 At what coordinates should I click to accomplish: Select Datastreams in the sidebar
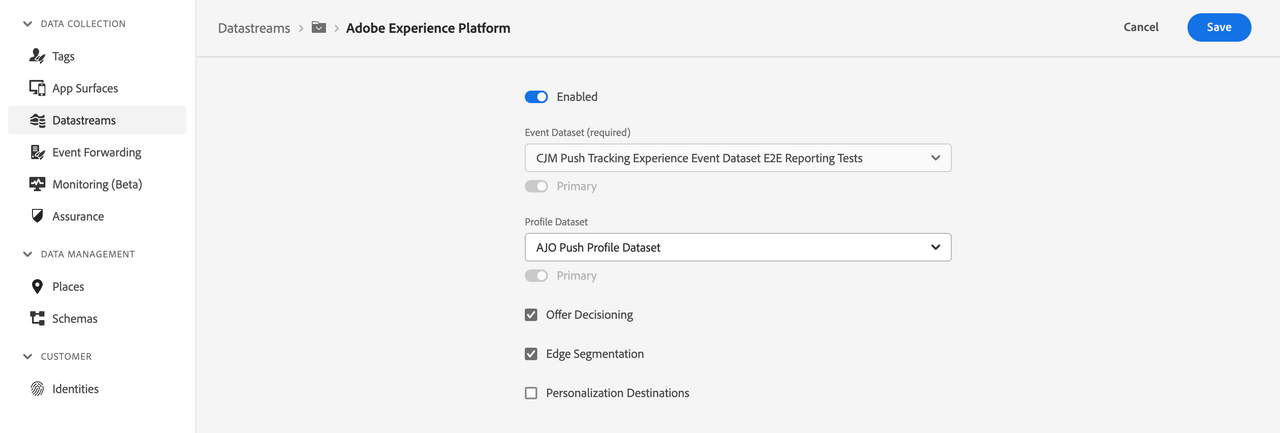click(x=97, y=120)
